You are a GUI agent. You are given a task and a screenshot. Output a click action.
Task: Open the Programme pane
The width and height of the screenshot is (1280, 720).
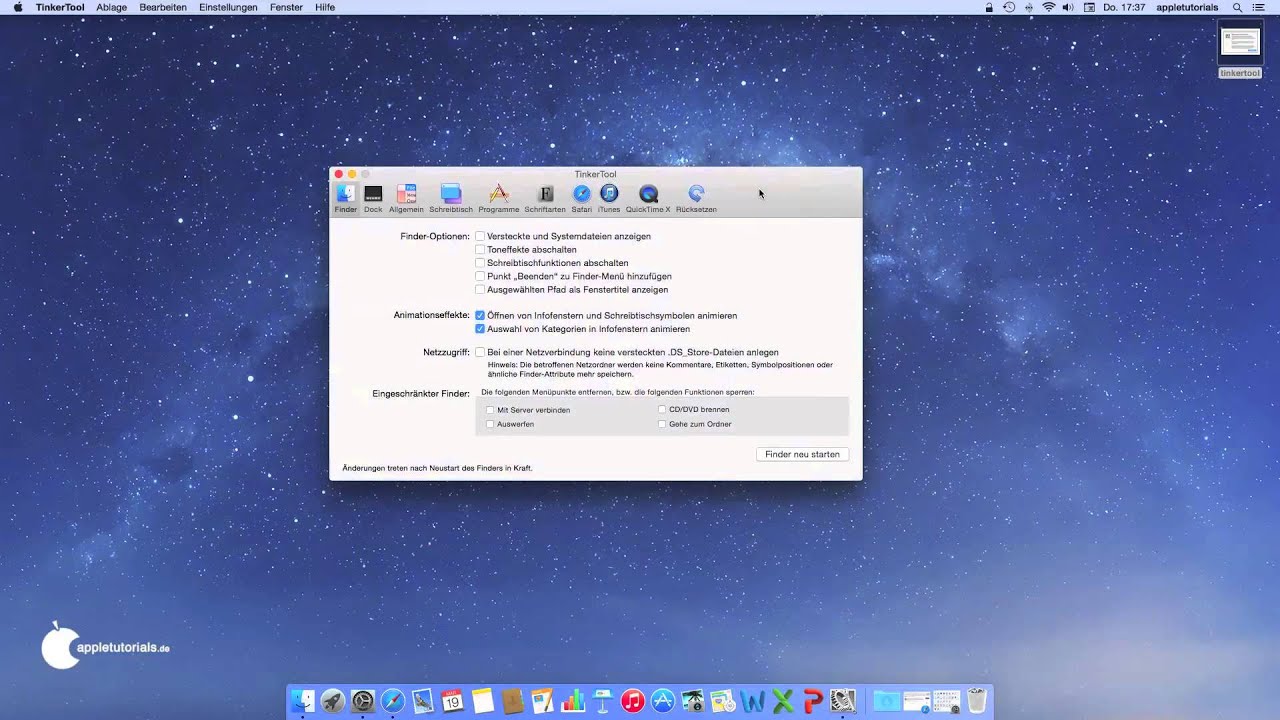point(498,198)
